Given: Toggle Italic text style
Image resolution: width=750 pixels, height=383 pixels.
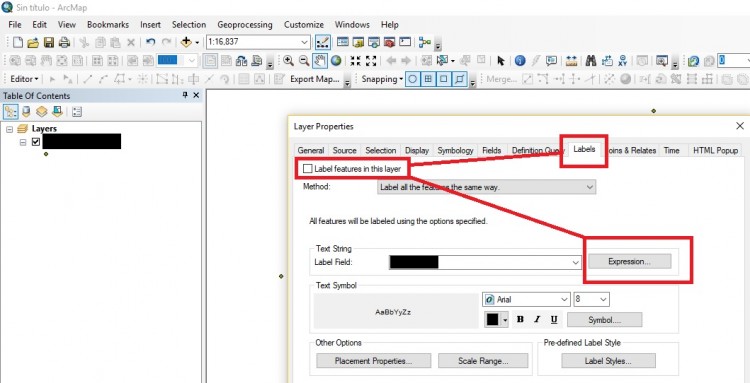Looking at the screenshot, I should 537,319.
